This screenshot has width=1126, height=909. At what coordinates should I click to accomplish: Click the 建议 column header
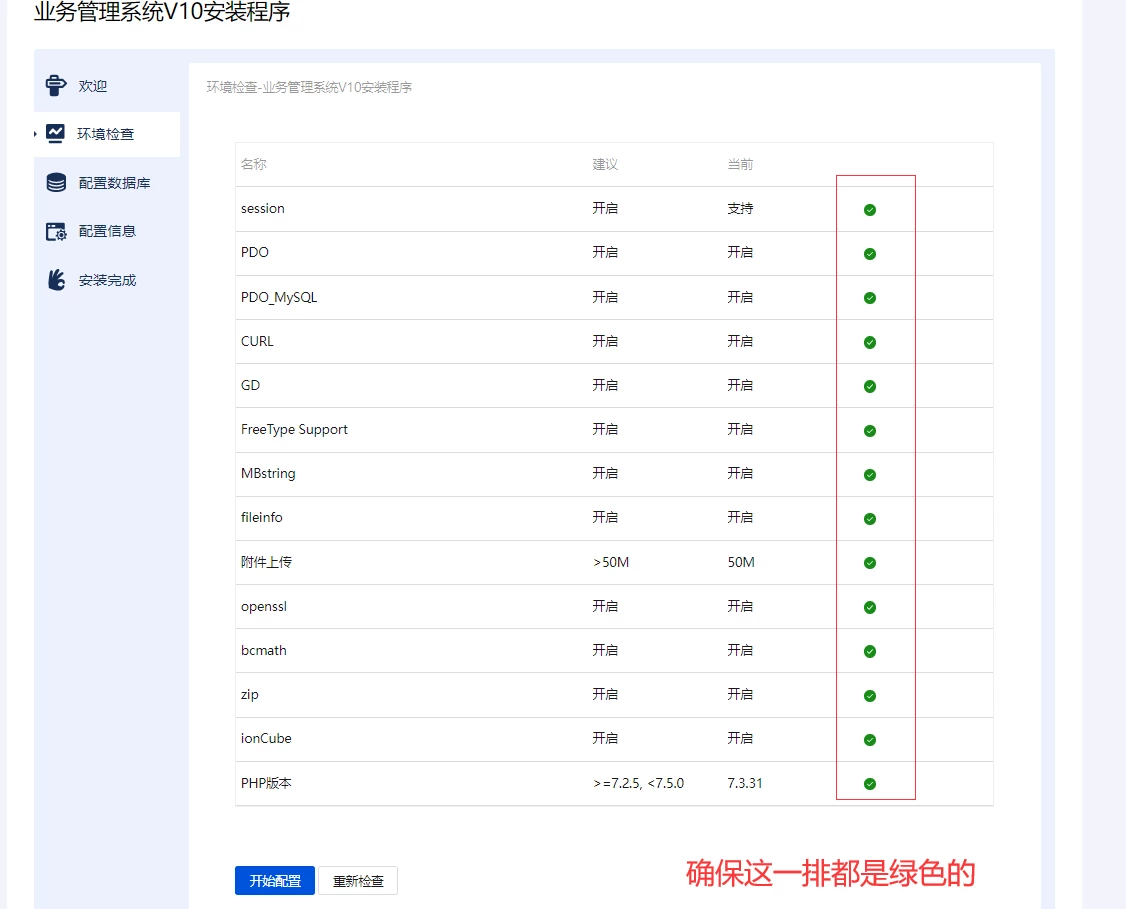(x=605, y=164)
